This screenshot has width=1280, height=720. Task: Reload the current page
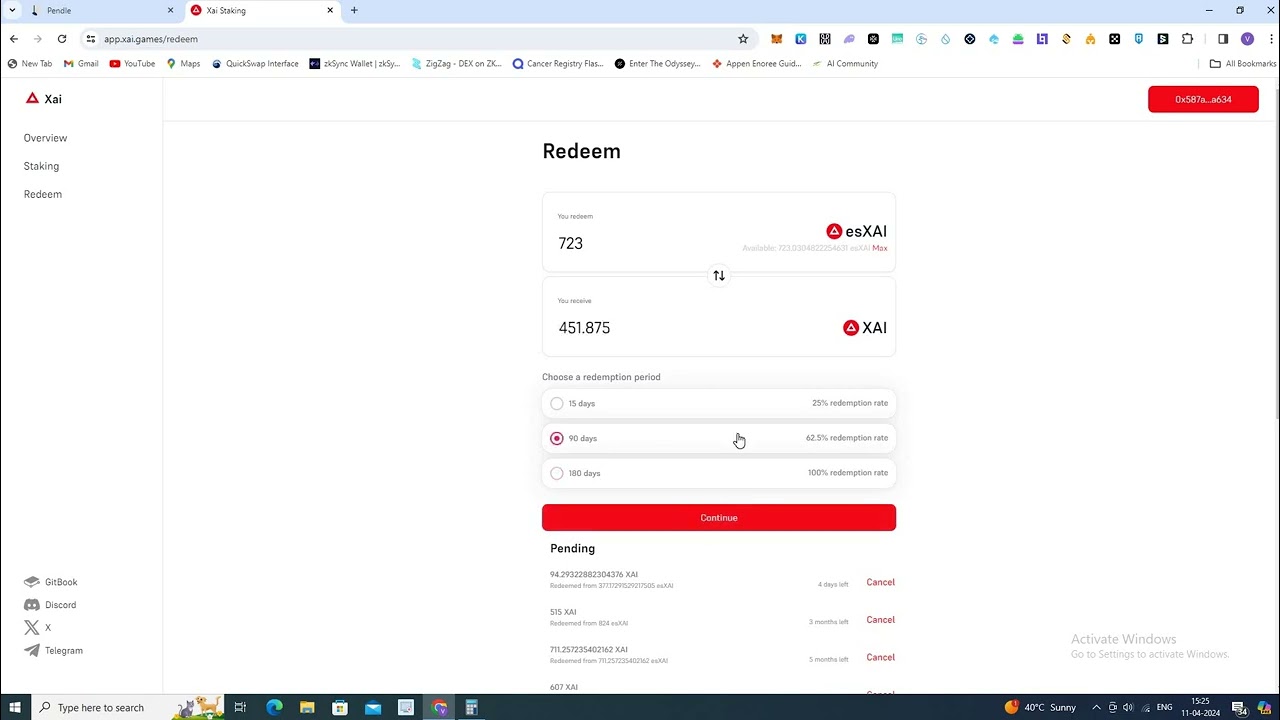[x=62, y=39]
